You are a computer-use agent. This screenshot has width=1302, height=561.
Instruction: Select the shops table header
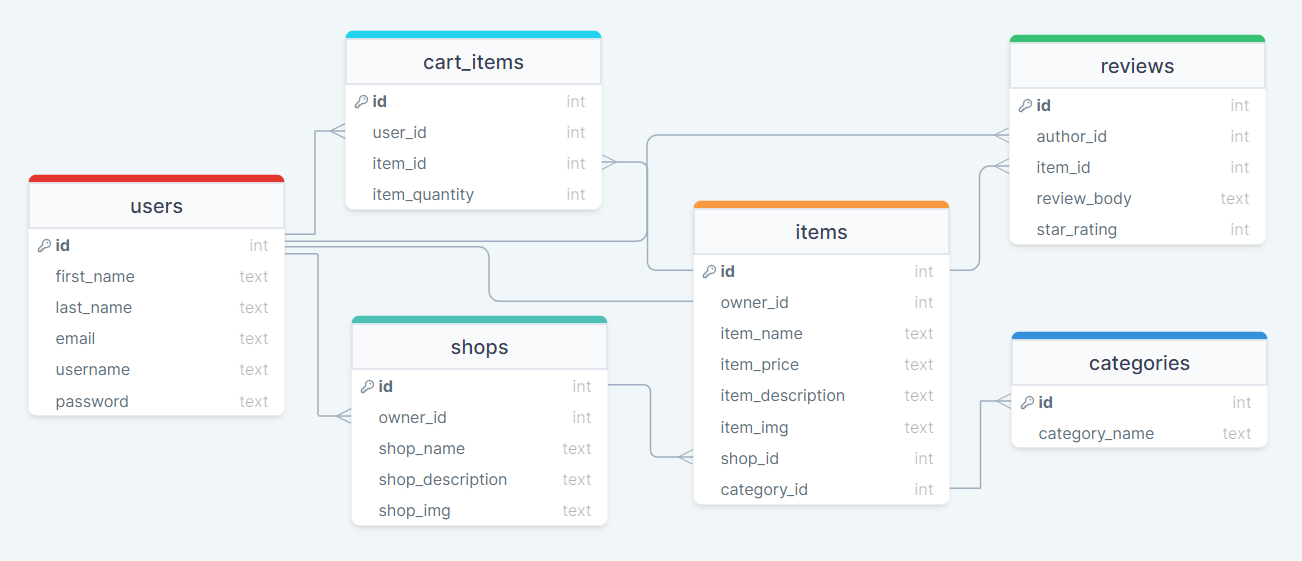[480, 347]
